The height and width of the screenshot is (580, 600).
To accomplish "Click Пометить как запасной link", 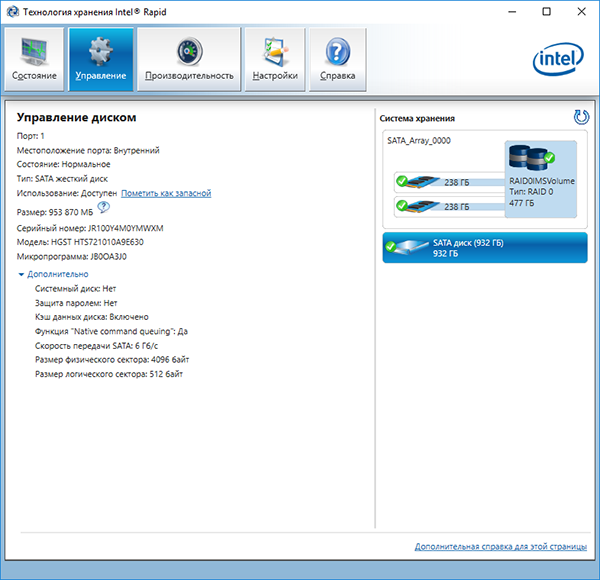I will (x=166, y=193).
